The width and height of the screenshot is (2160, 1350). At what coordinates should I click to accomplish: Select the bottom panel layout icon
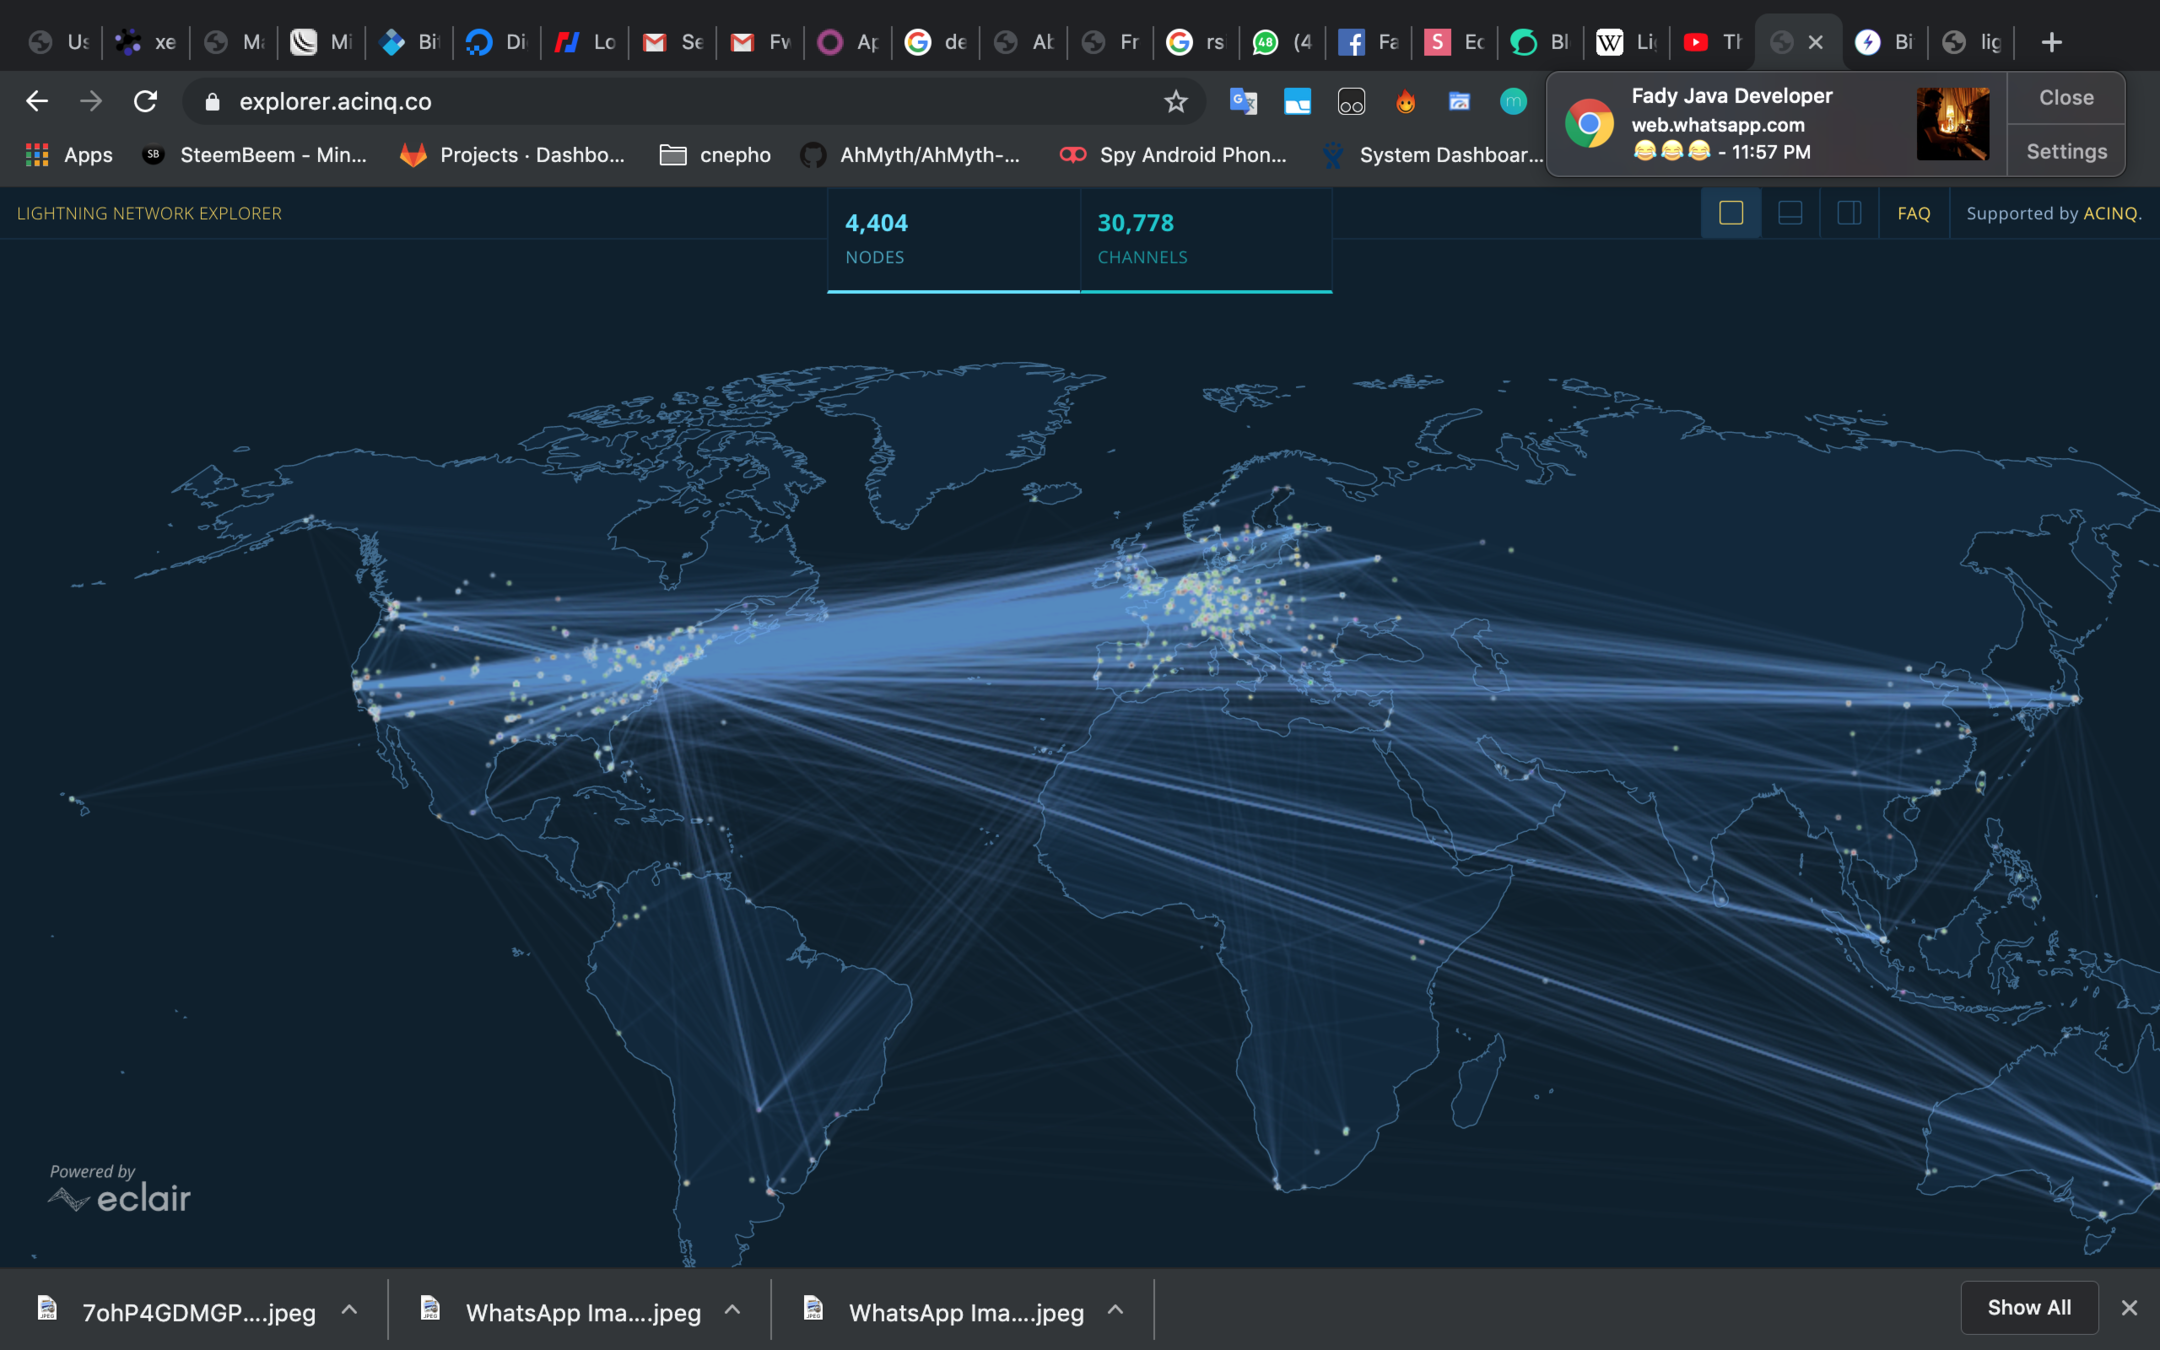[1790, 213]
